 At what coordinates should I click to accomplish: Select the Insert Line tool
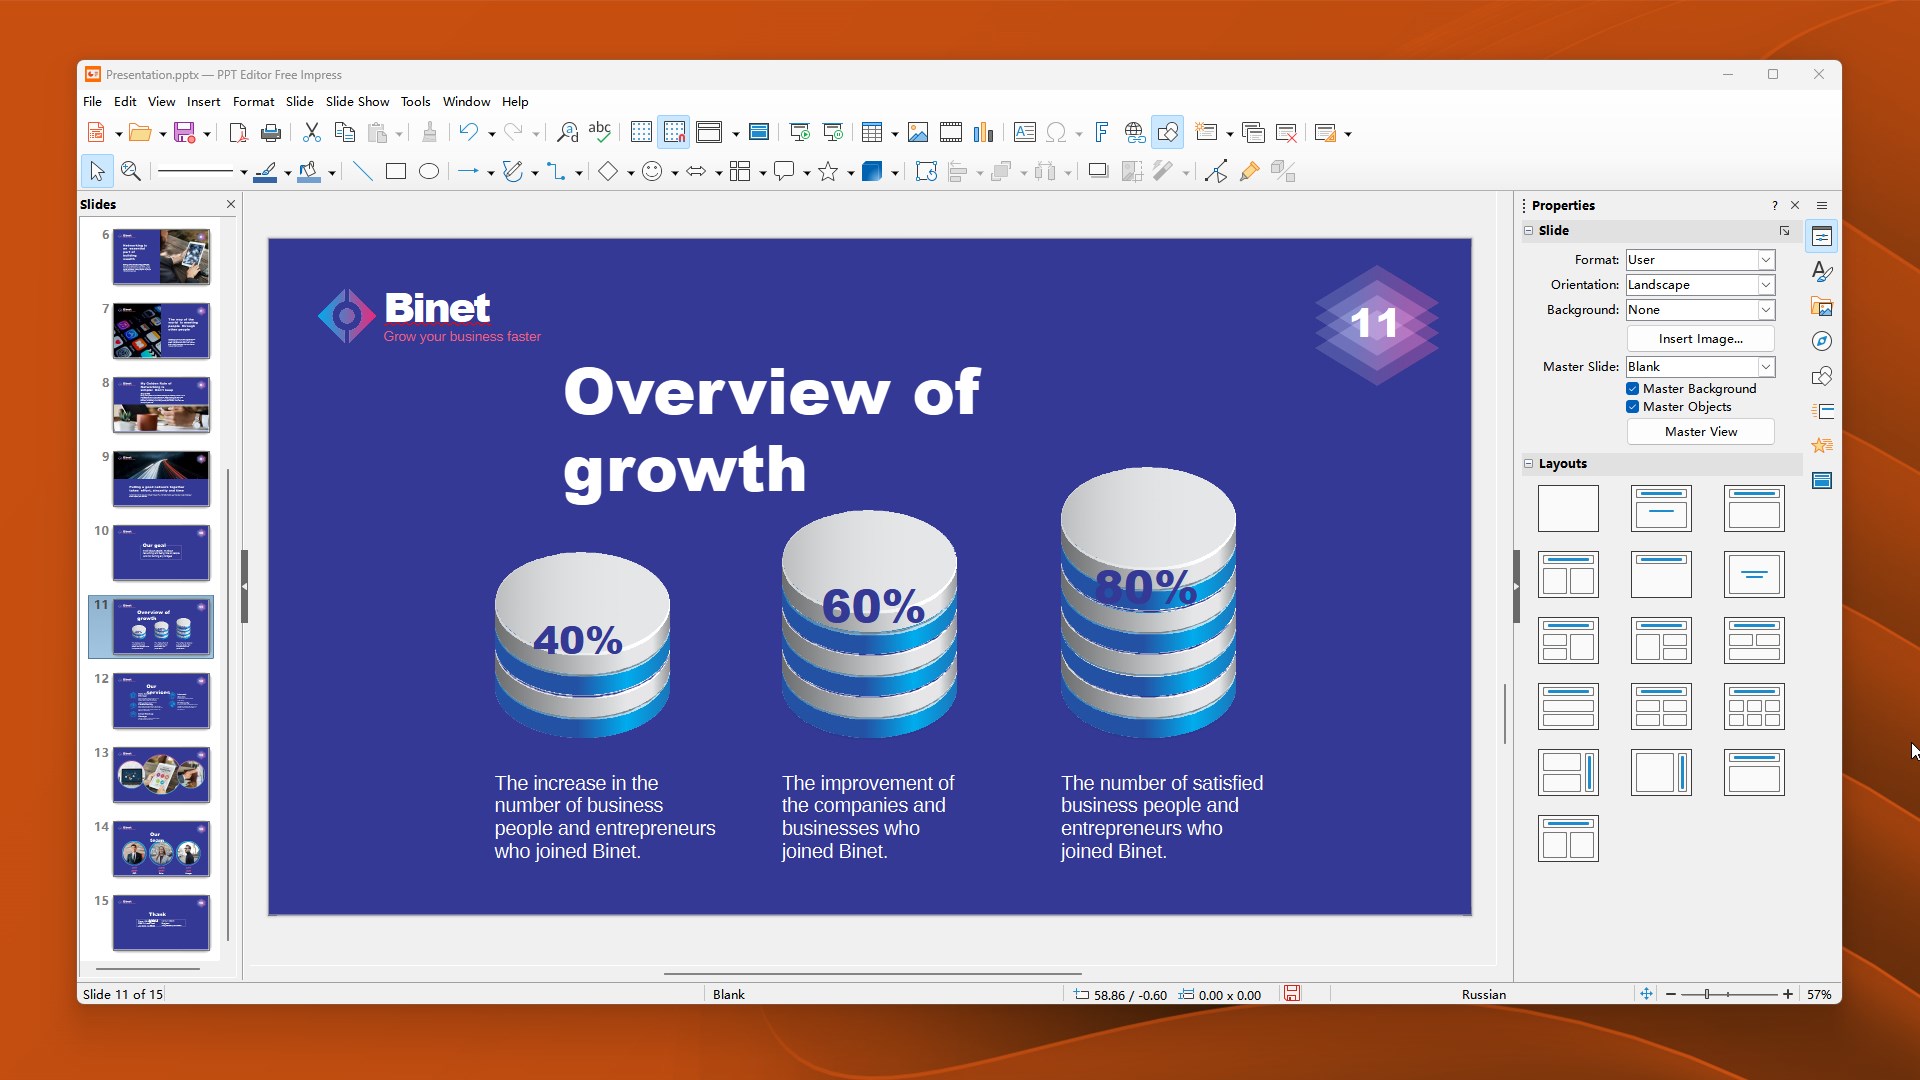(363, 172)
